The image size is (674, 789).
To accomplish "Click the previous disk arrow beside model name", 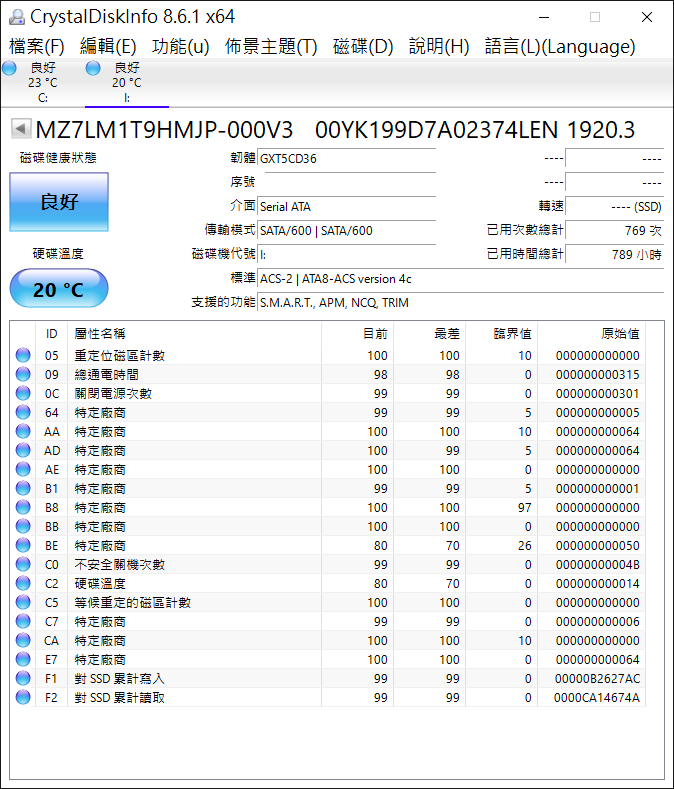I will pyautogui.click(x=21, y=129).
